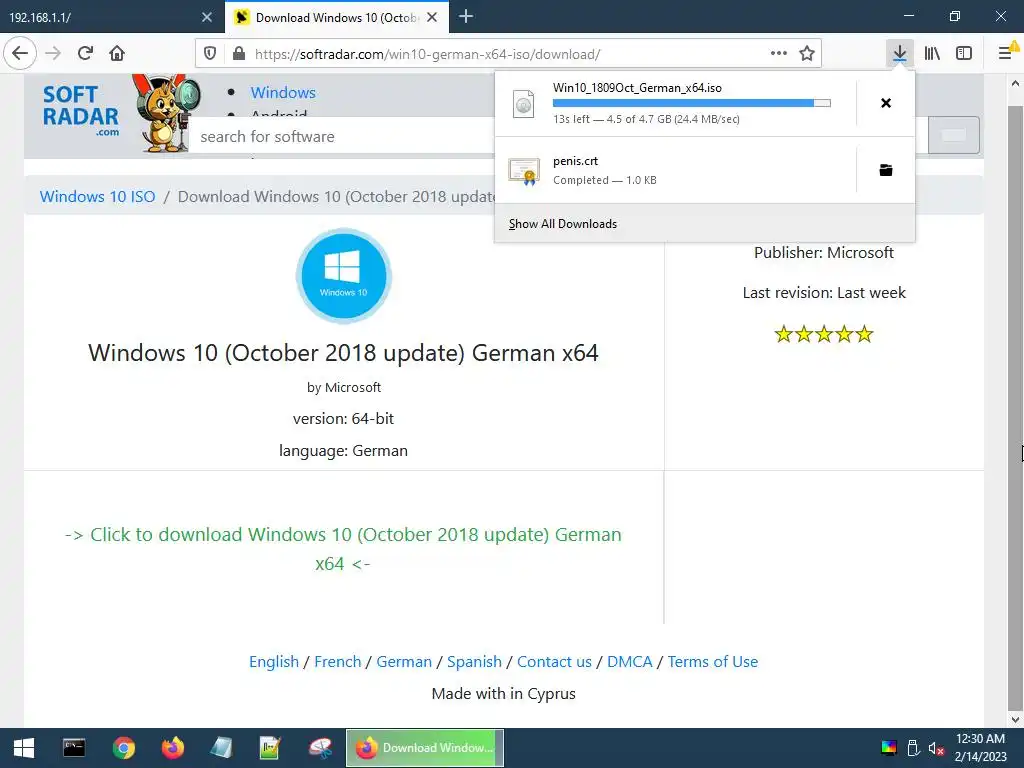Toggle the sidebar view icon
The height and width of the screenshot is (768, 1024).
(x=964, y=53)
